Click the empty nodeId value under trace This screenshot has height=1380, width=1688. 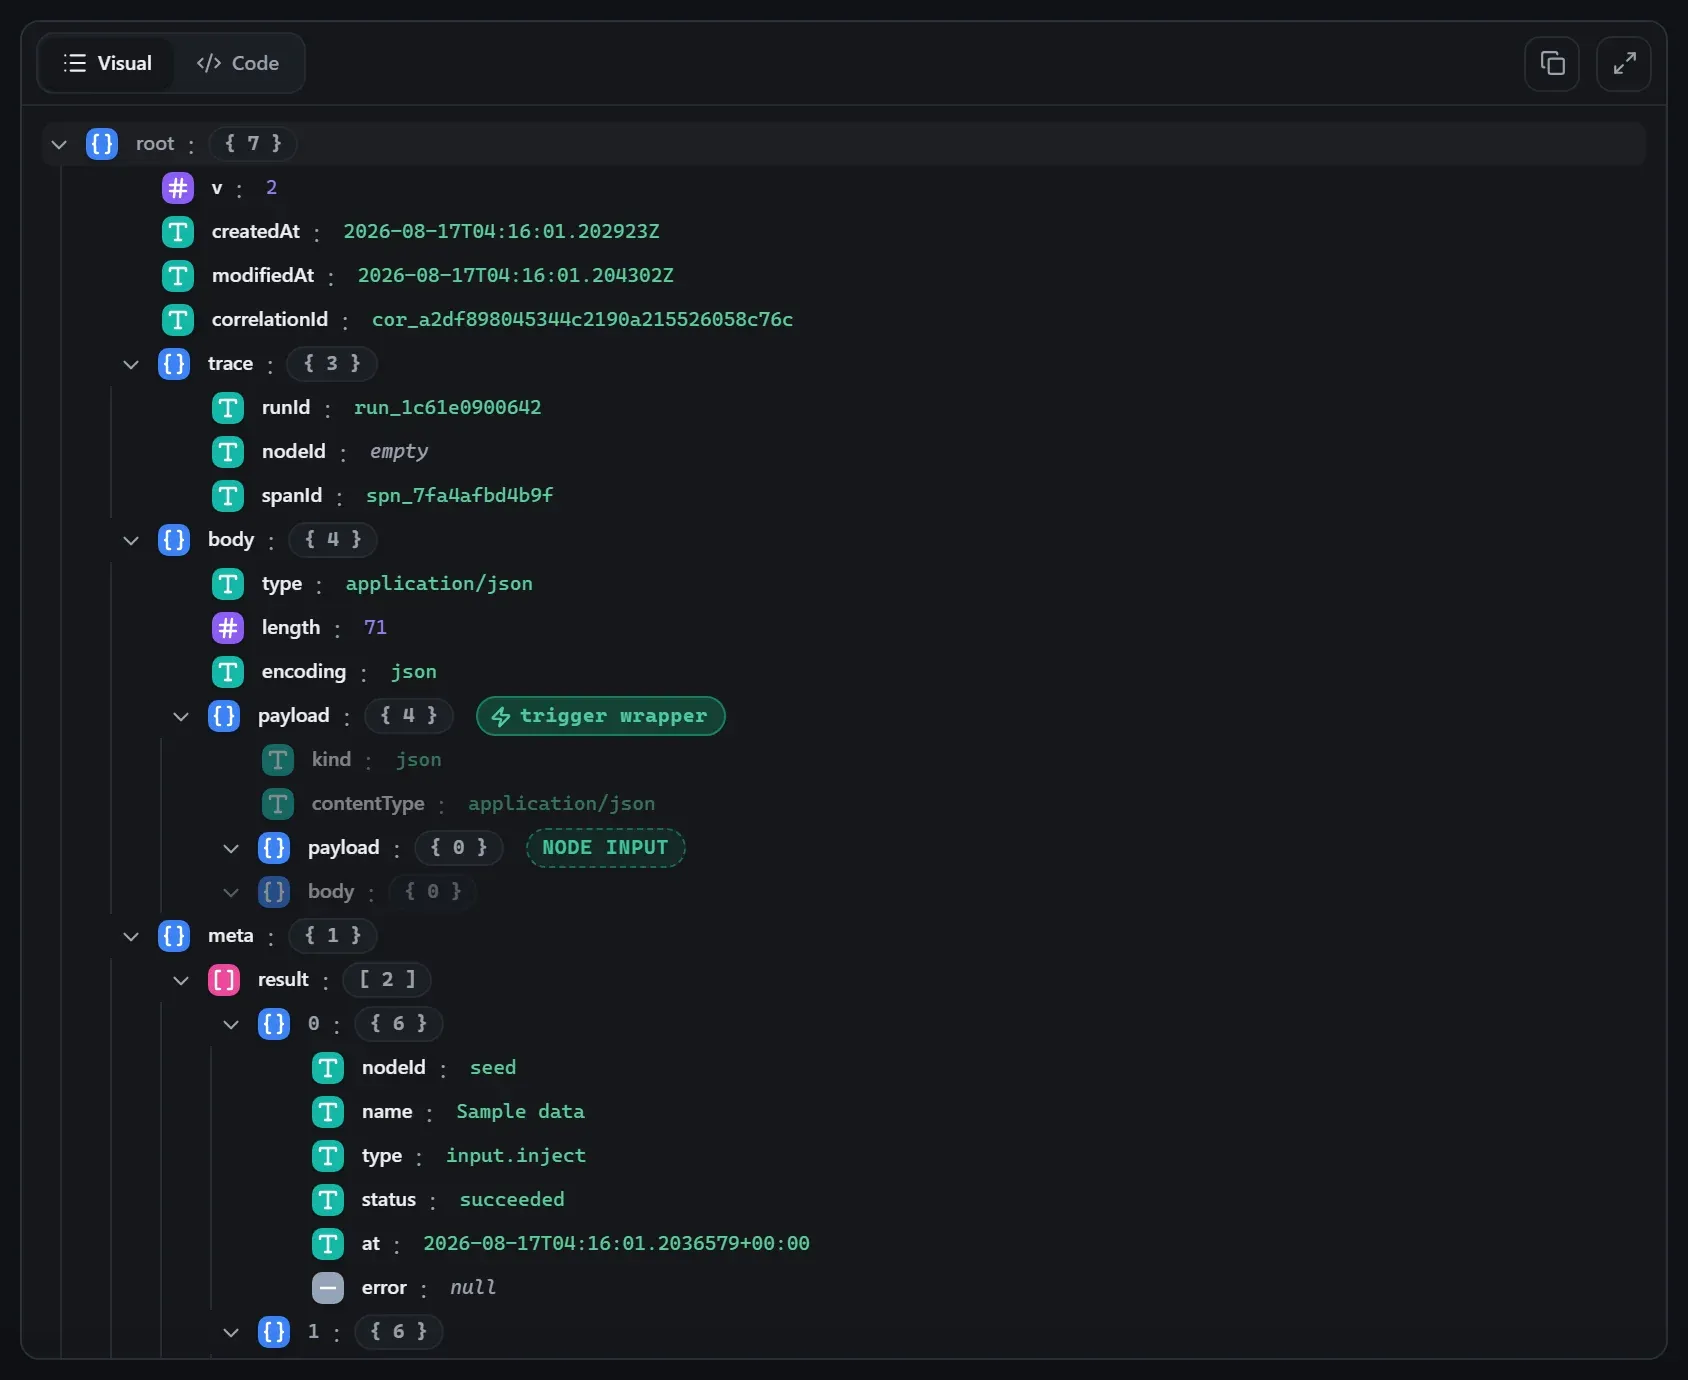point(399,452)
